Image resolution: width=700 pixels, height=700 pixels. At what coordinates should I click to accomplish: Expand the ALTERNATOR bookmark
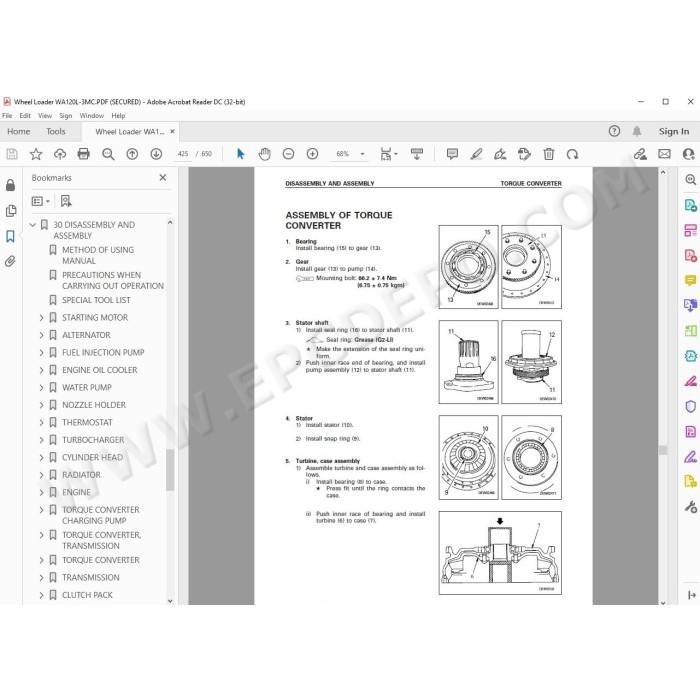point(42,335)
